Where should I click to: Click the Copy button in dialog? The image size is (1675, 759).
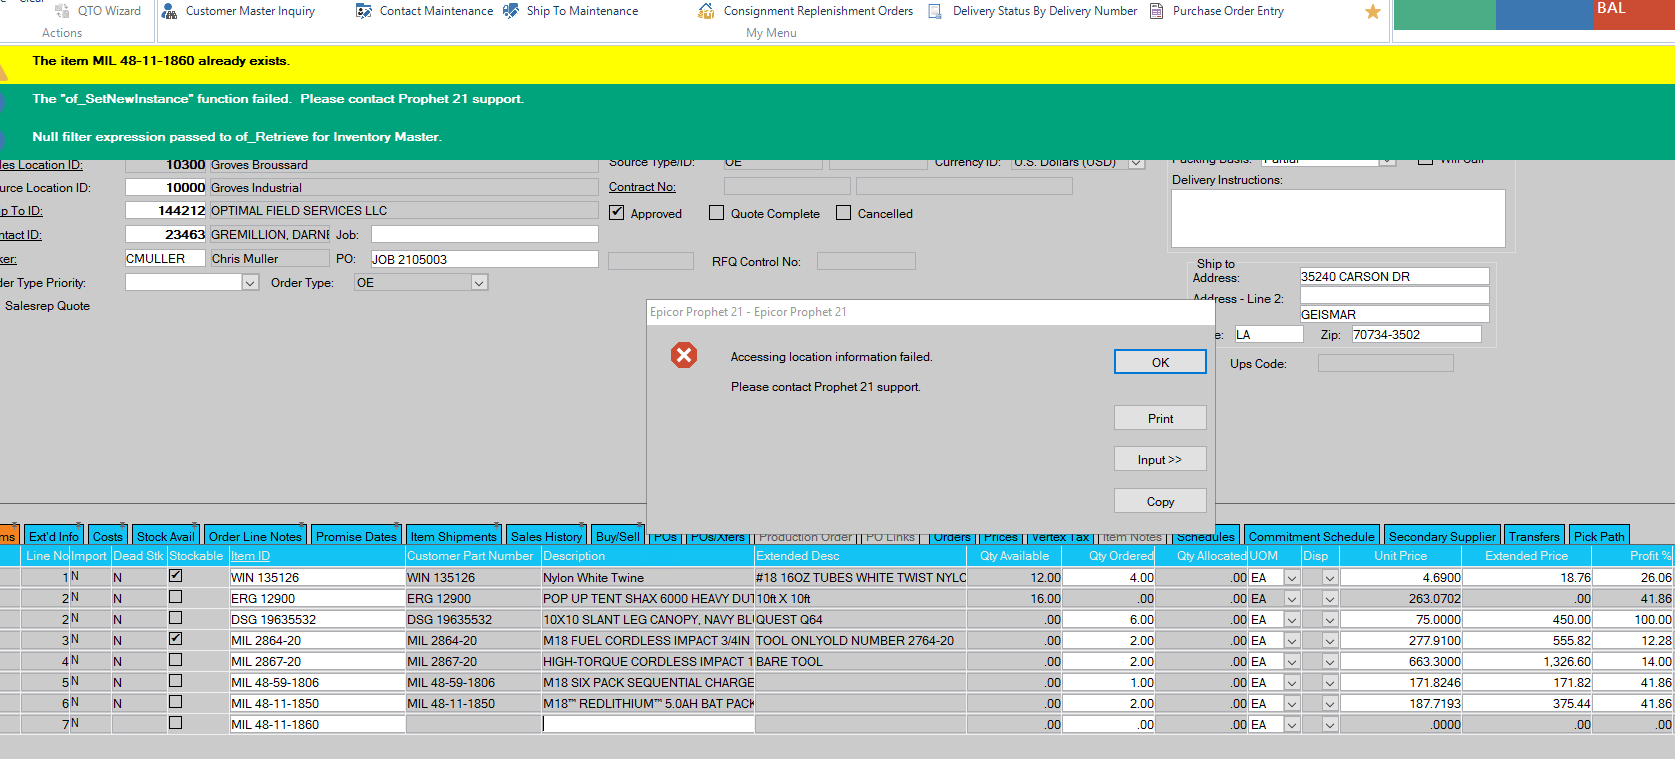[1160, 501]
